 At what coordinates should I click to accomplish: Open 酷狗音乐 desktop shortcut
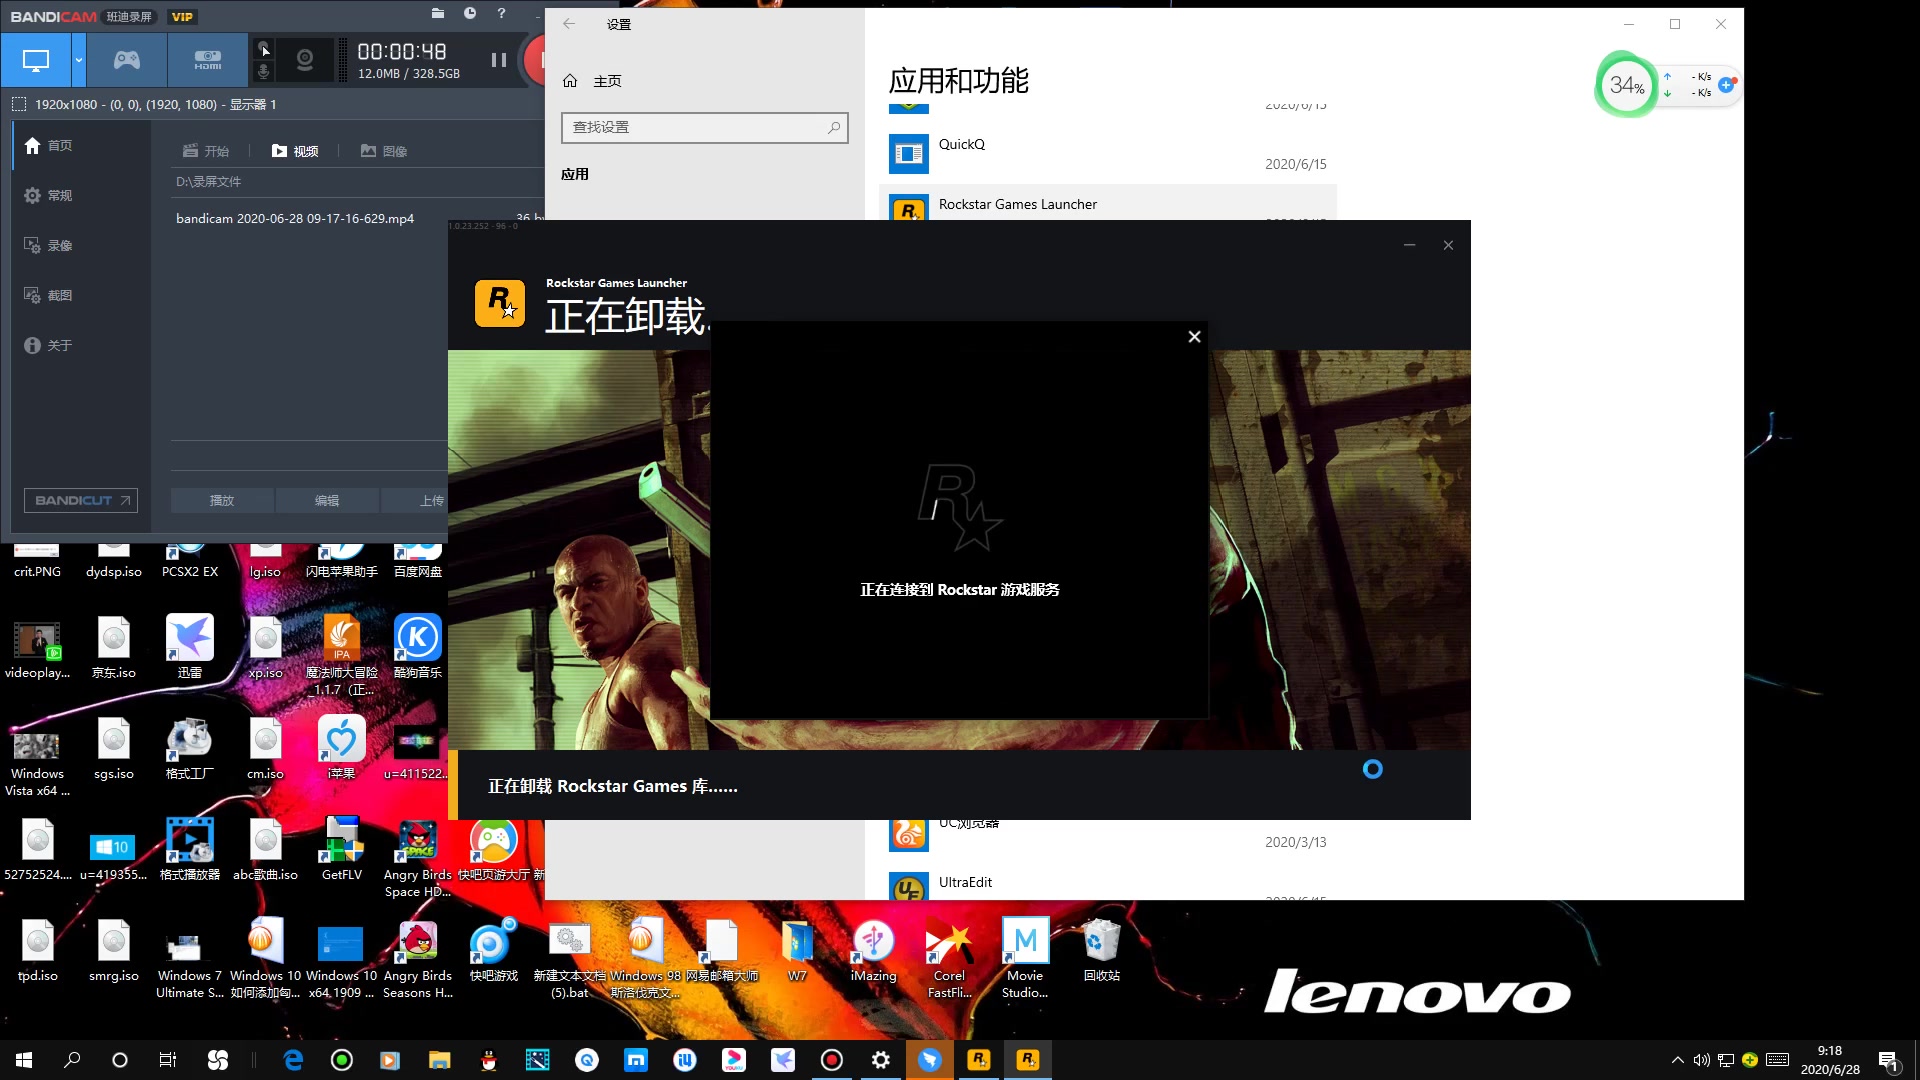pos(418,648)
